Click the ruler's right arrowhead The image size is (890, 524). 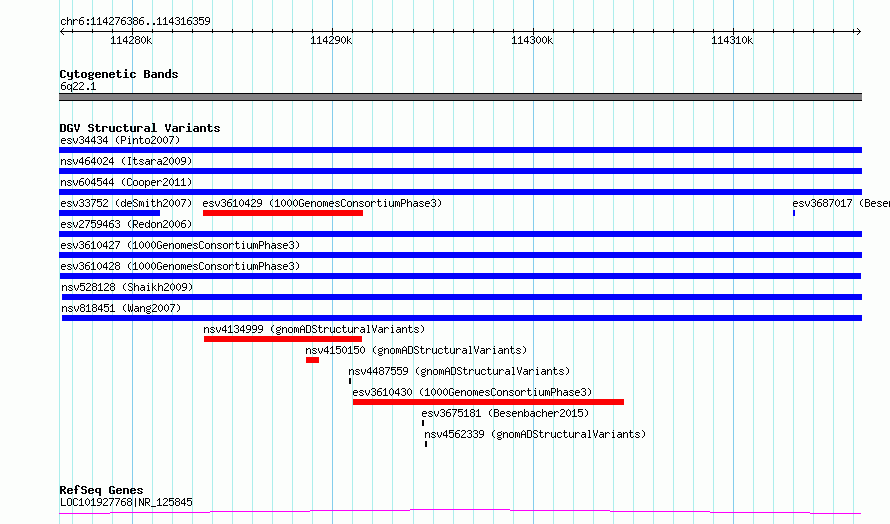click(858, 31)
